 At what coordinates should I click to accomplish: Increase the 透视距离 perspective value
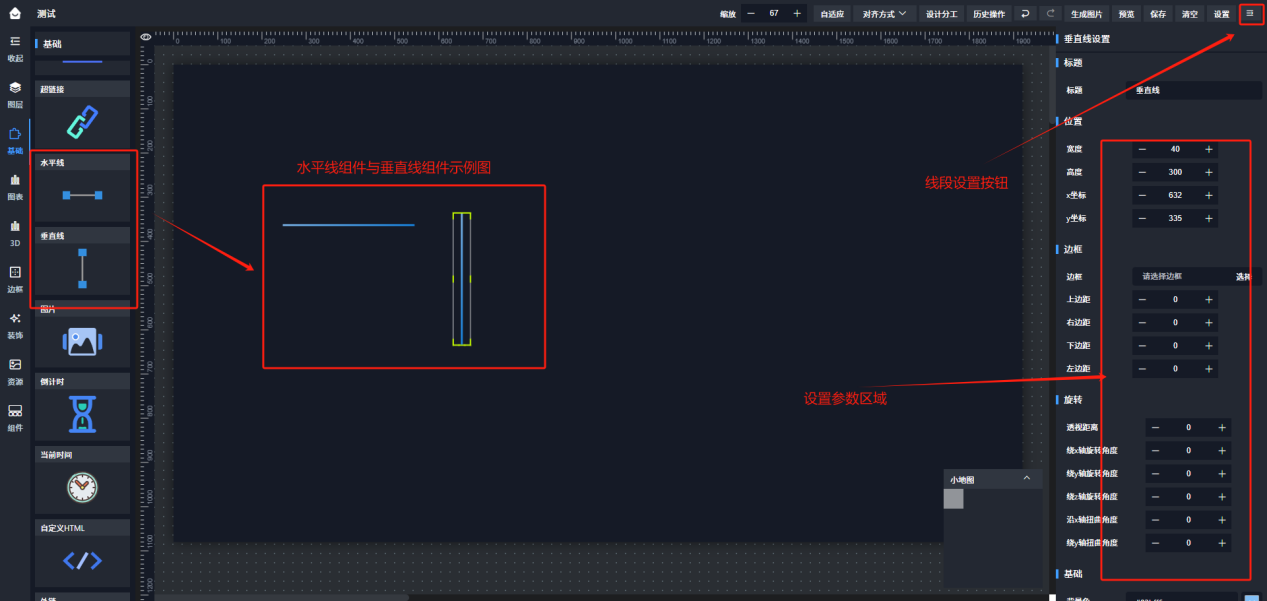(1222, 427)
